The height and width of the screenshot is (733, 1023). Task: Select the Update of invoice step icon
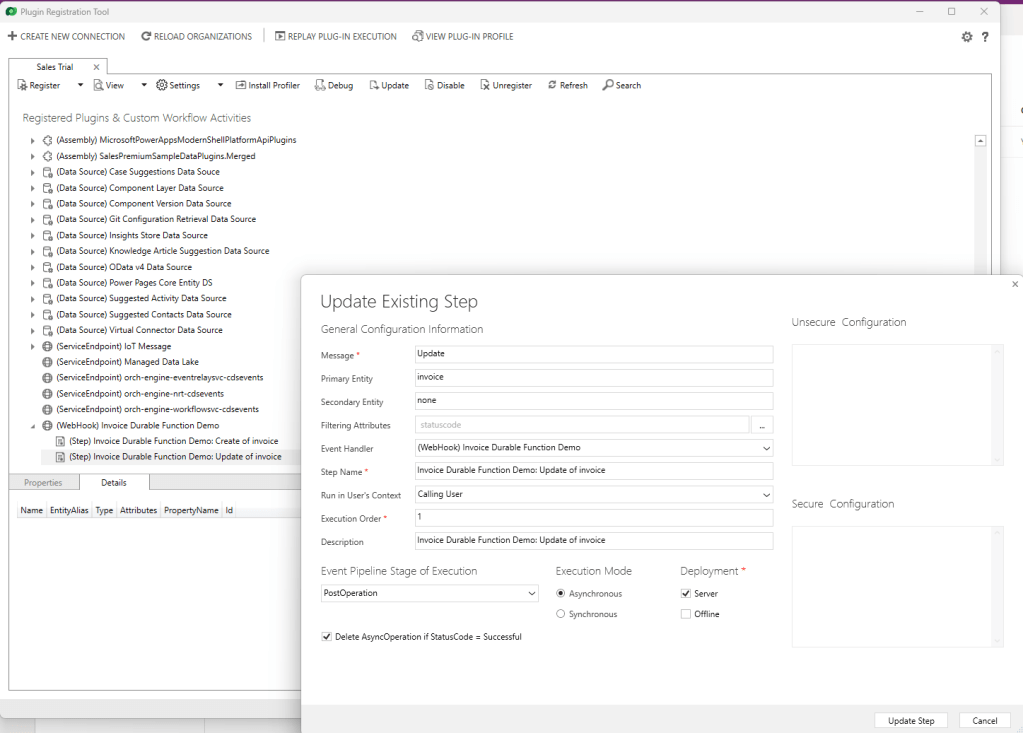(x=61, y=457)
